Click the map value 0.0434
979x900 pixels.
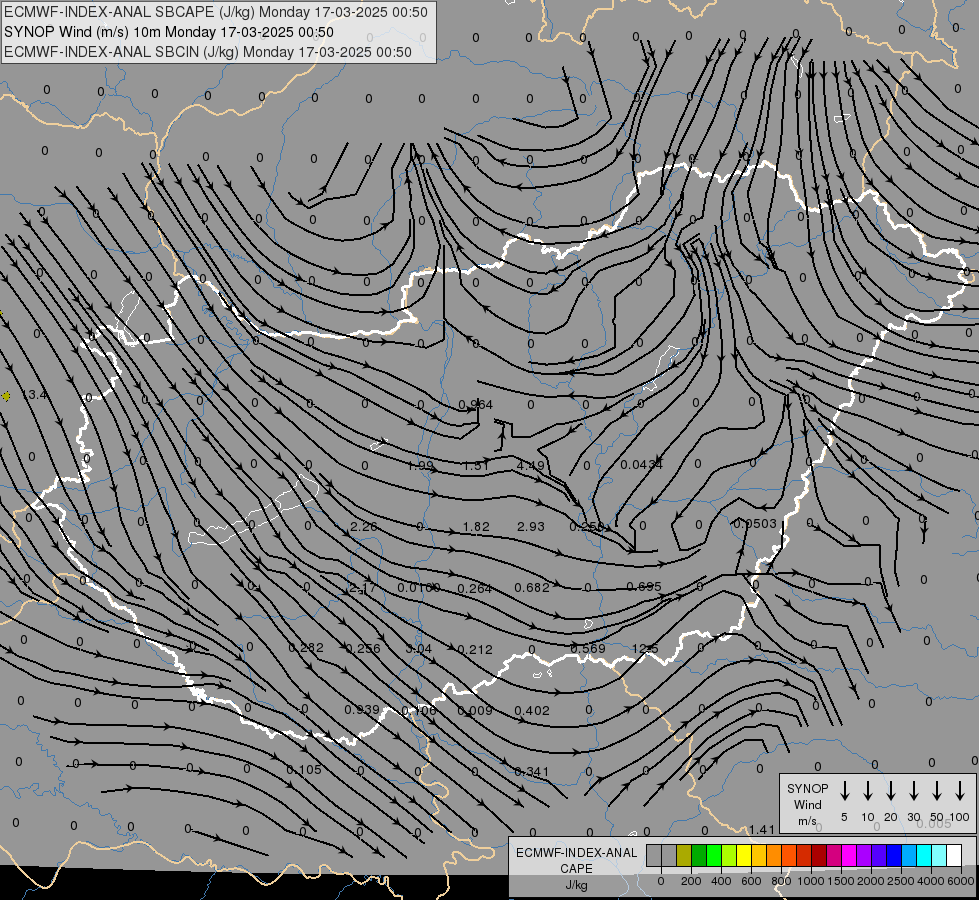(641, 465)
